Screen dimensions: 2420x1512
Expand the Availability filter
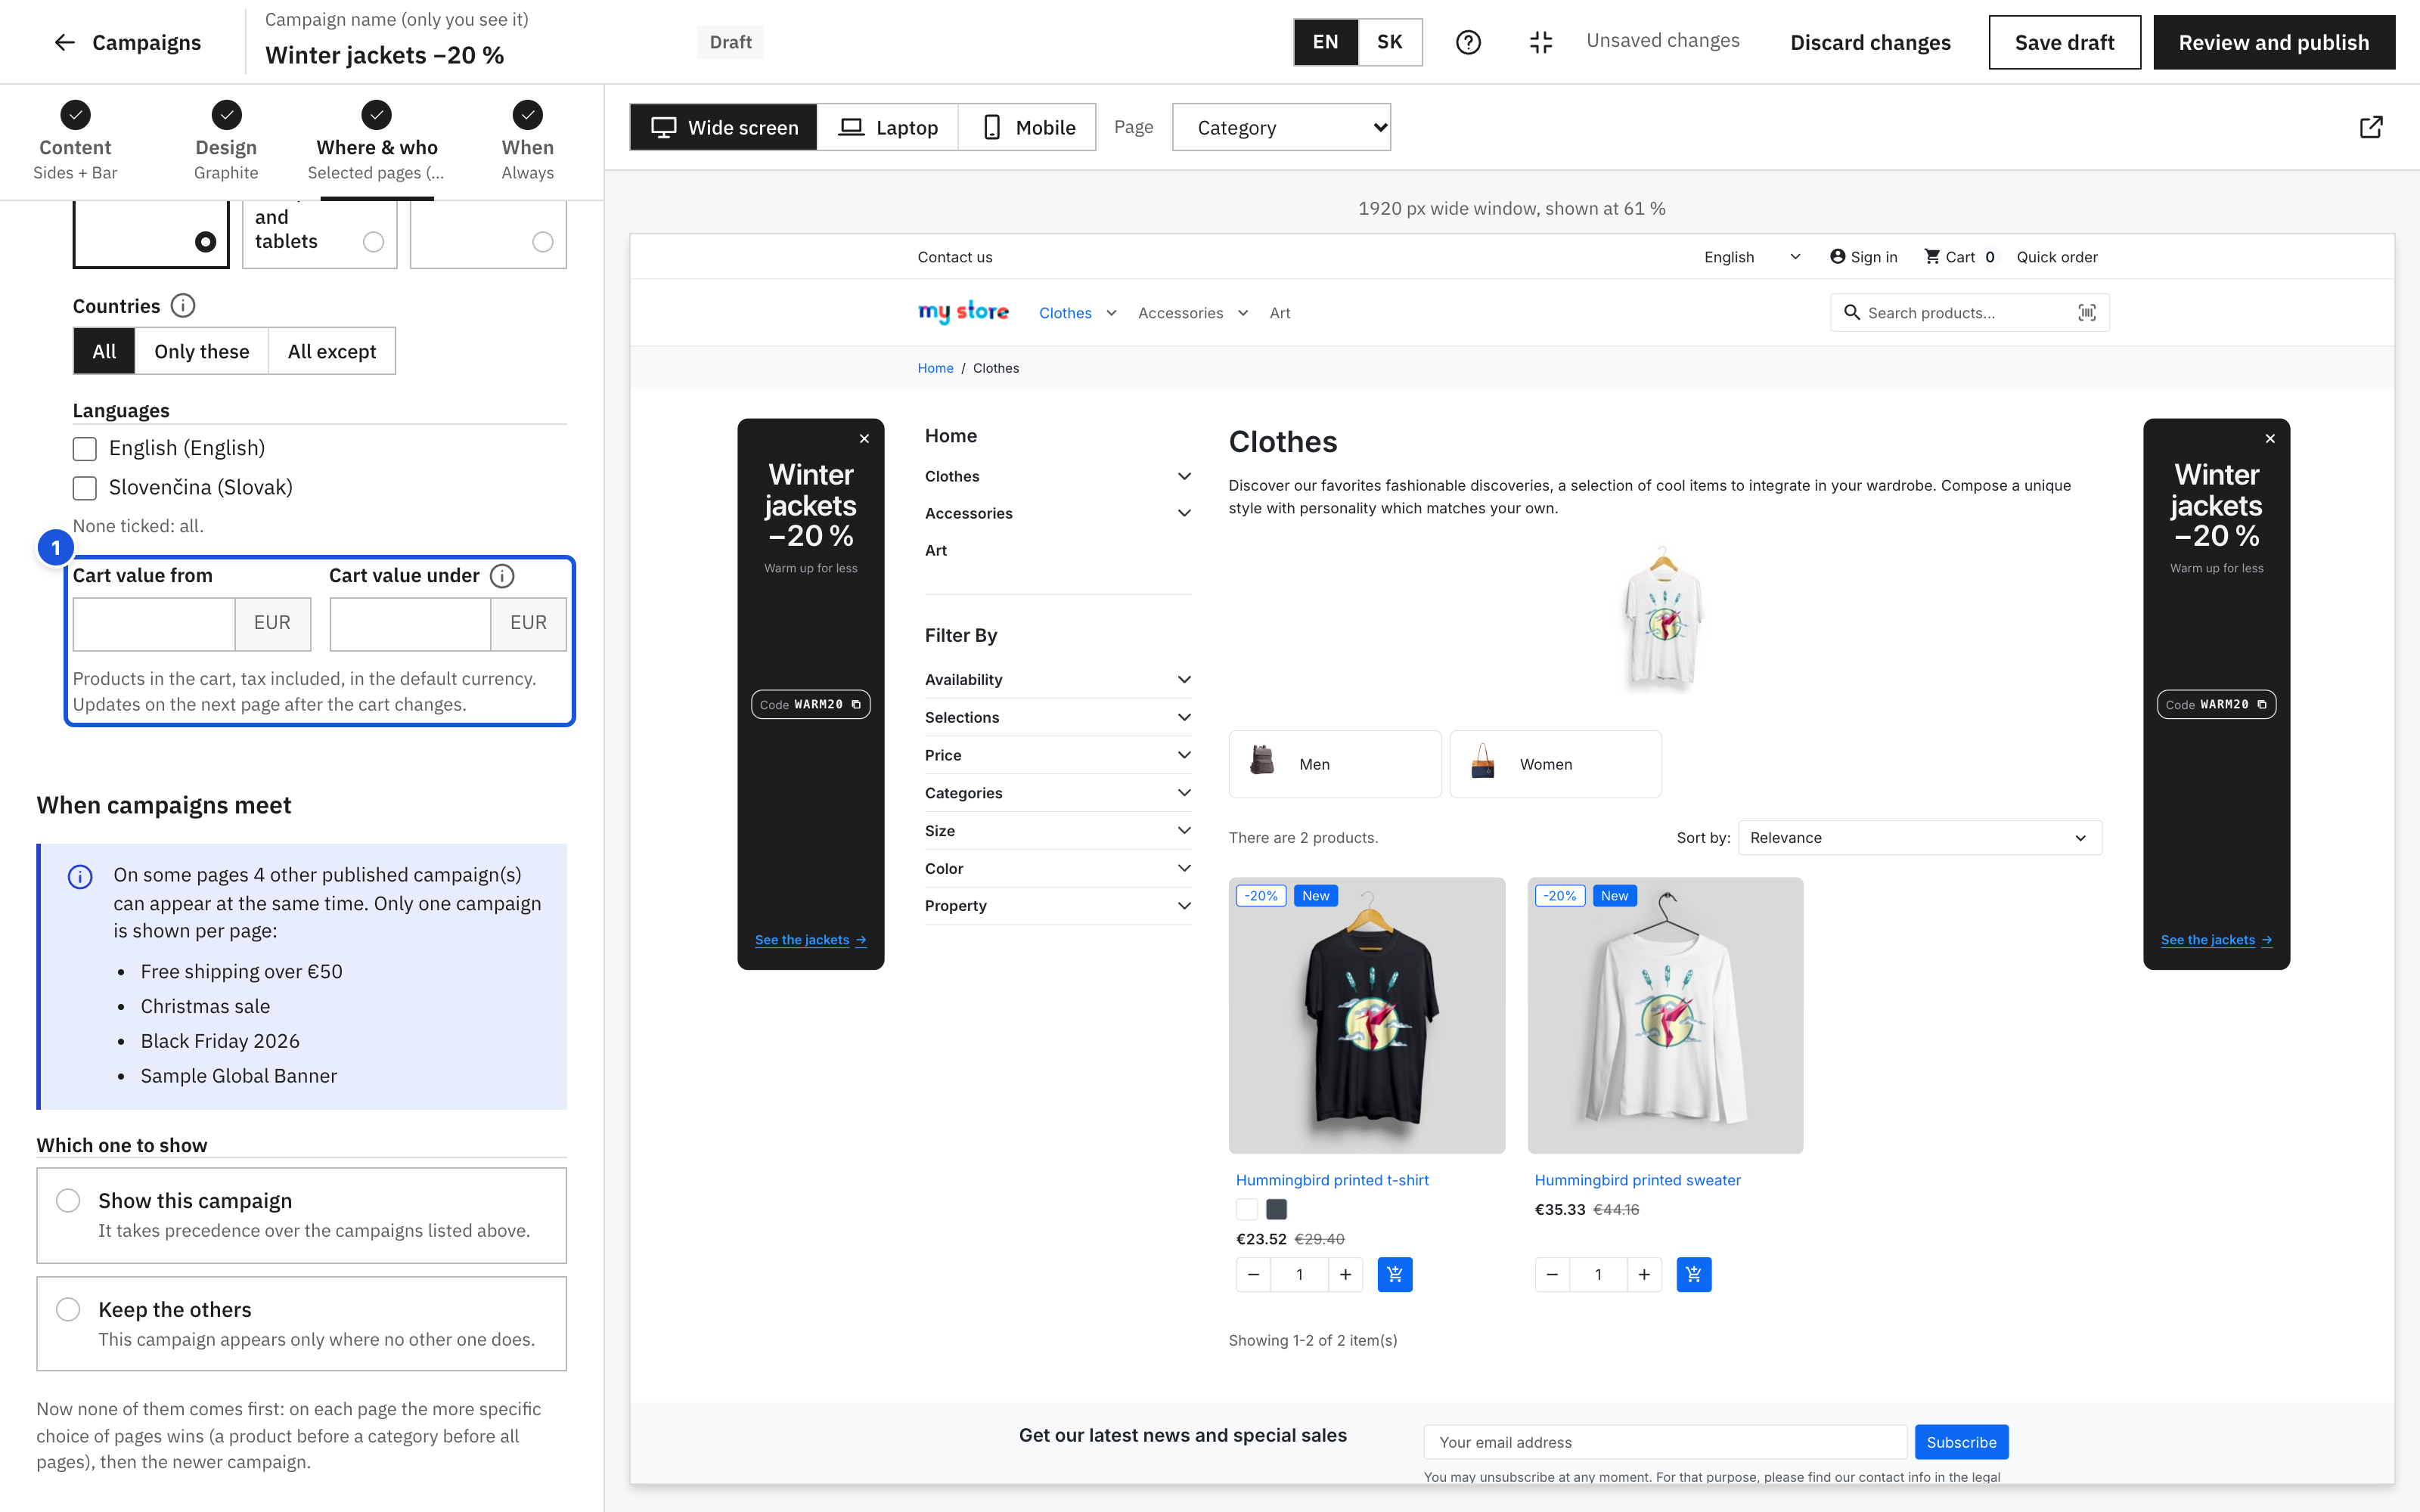point(1058,680)
